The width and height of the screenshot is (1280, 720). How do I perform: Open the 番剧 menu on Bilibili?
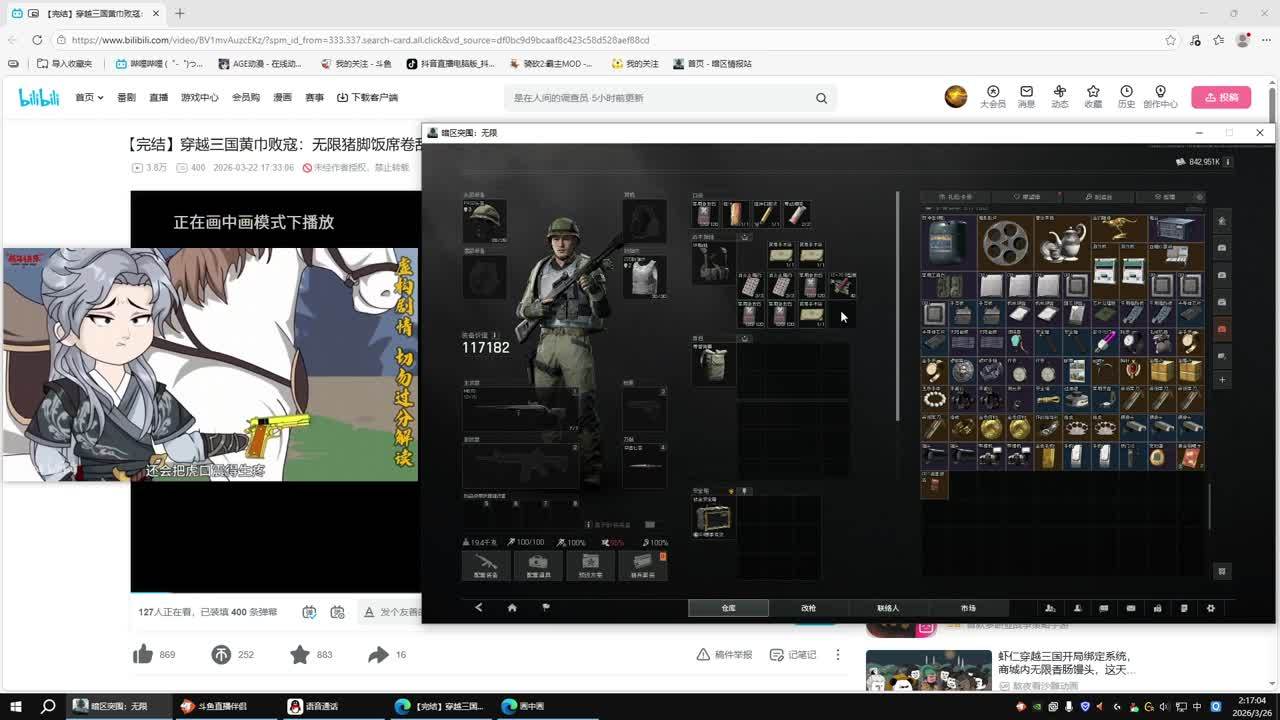point(126,98)
